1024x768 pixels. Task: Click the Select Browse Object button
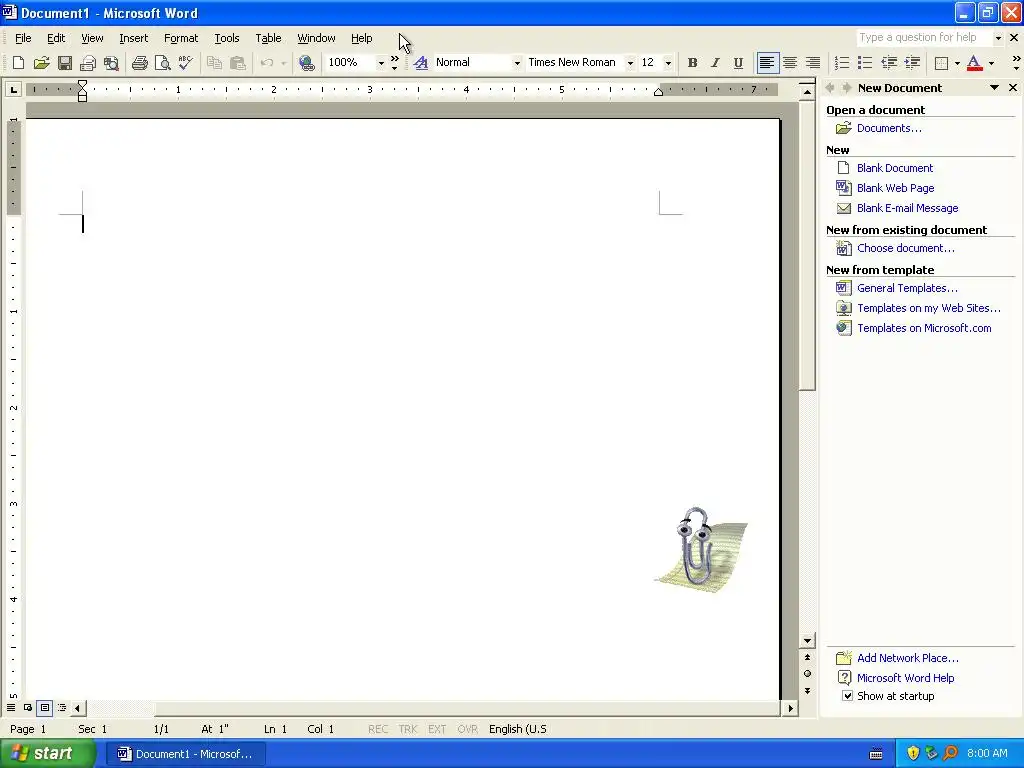(808, 673)
